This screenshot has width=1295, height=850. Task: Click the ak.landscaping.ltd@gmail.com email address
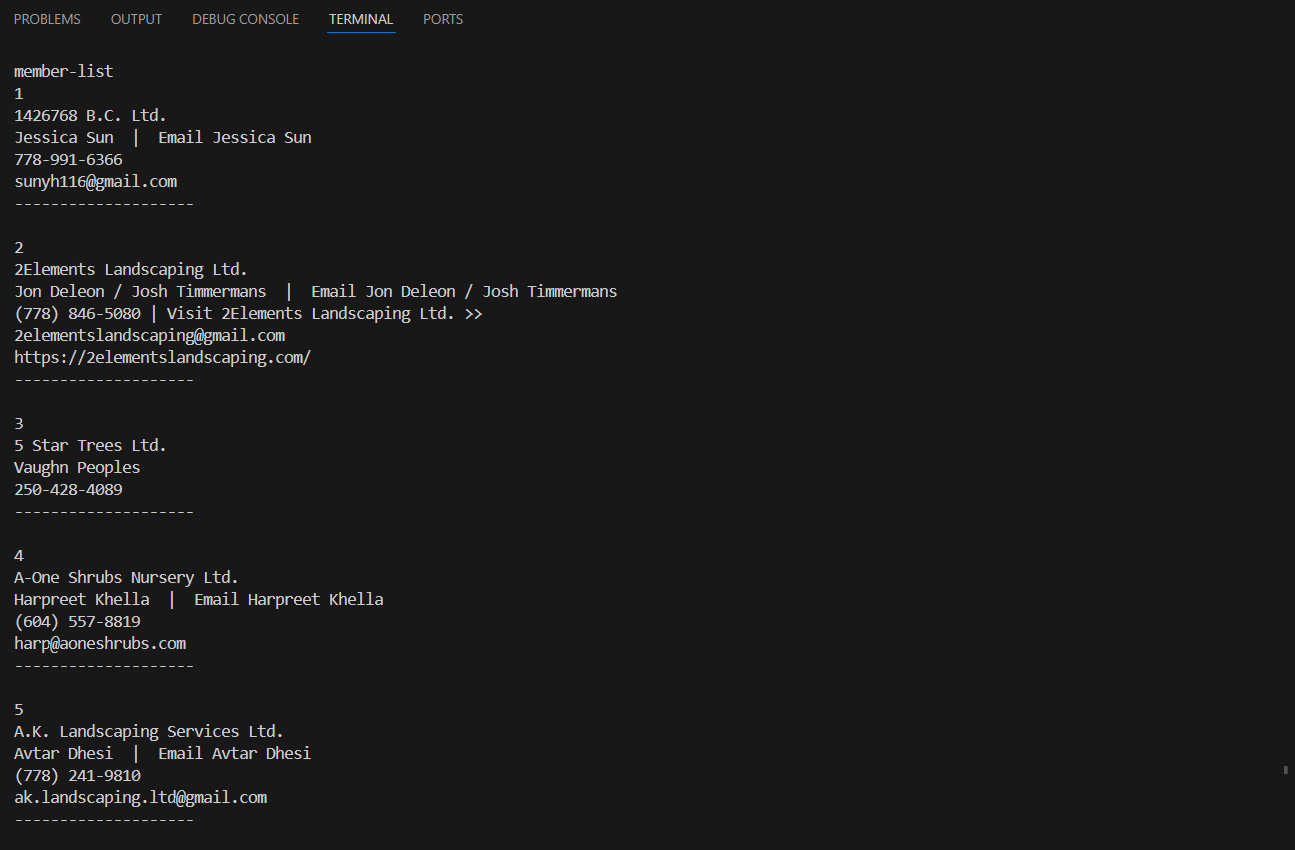pyautogui.click(x=140, y=797)
